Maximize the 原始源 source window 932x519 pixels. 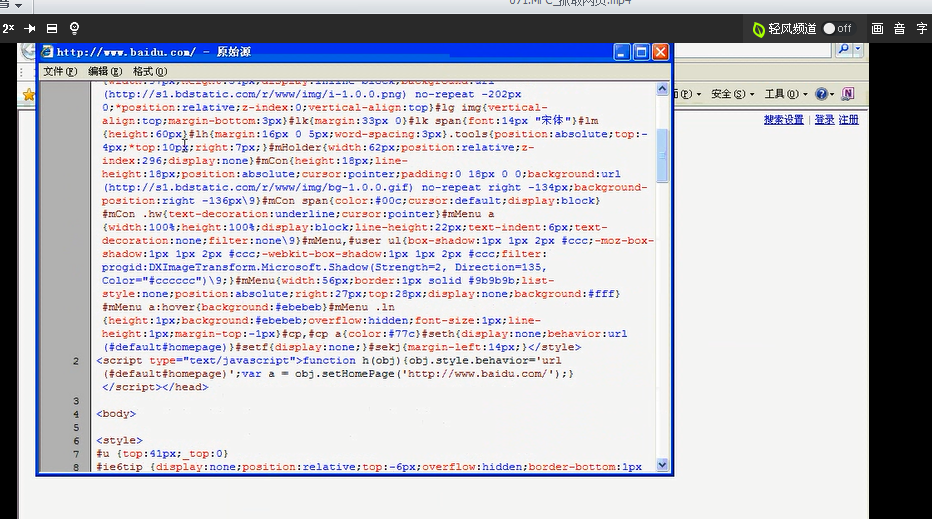pos(641,52)
